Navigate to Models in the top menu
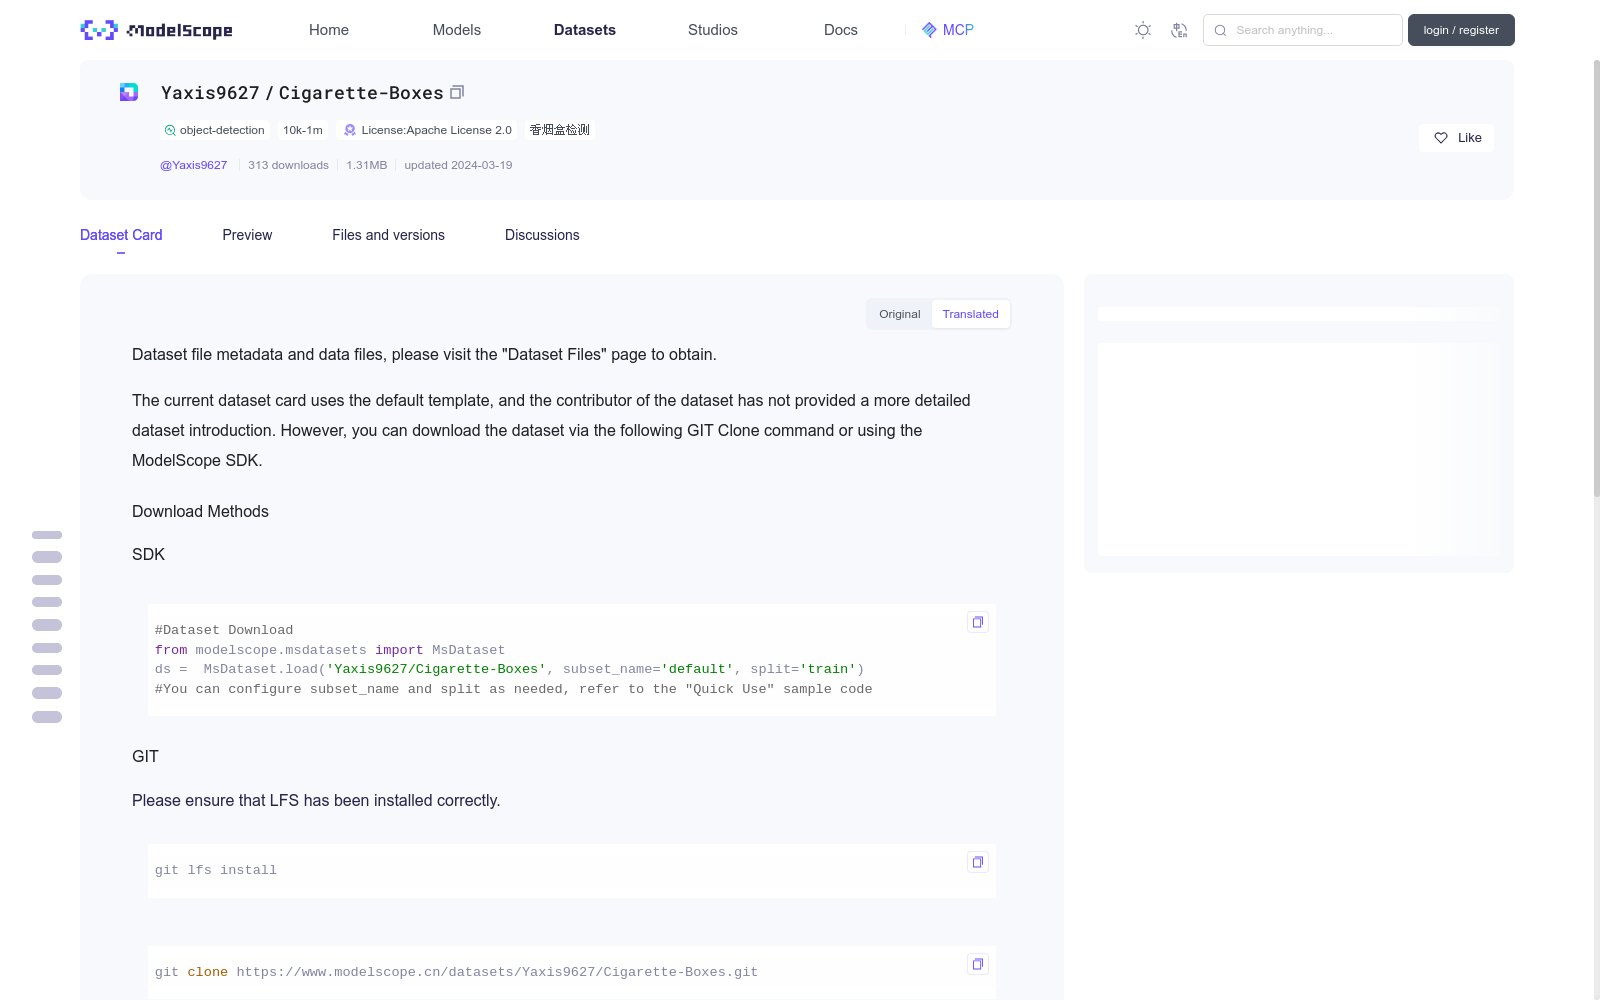Image resolution: width=1600 pixels, height=1000 pixels. [457, 30]
